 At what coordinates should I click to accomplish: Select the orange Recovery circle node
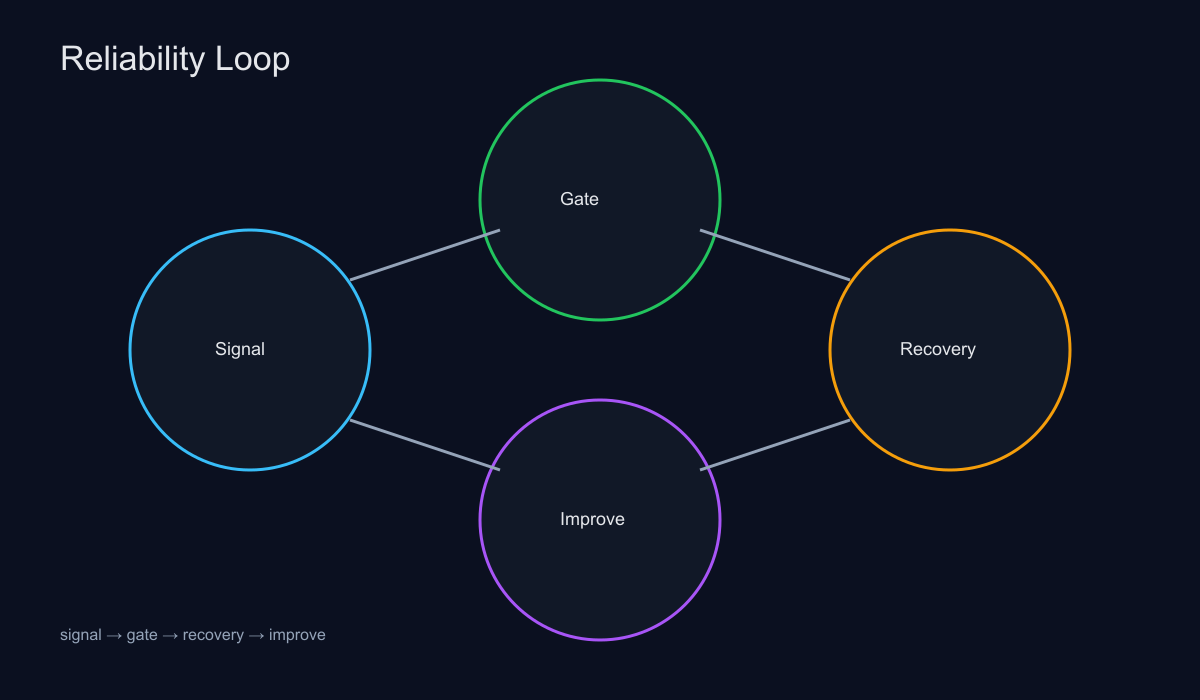pyautogui.click(x=950, y=400)
